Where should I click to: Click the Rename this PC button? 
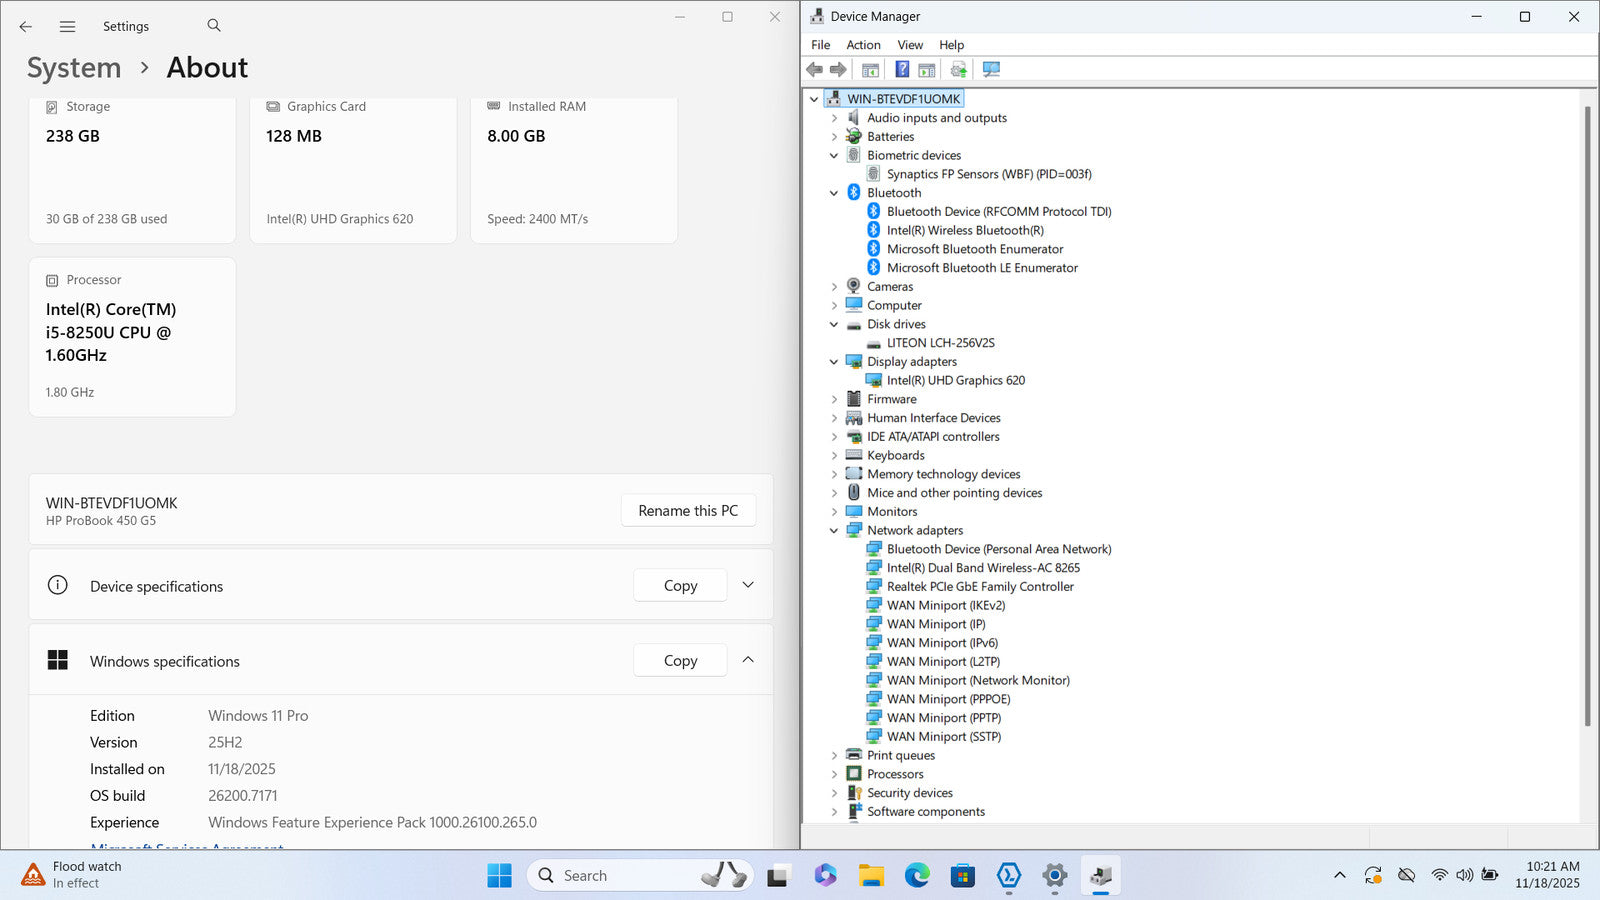[688, 510]
